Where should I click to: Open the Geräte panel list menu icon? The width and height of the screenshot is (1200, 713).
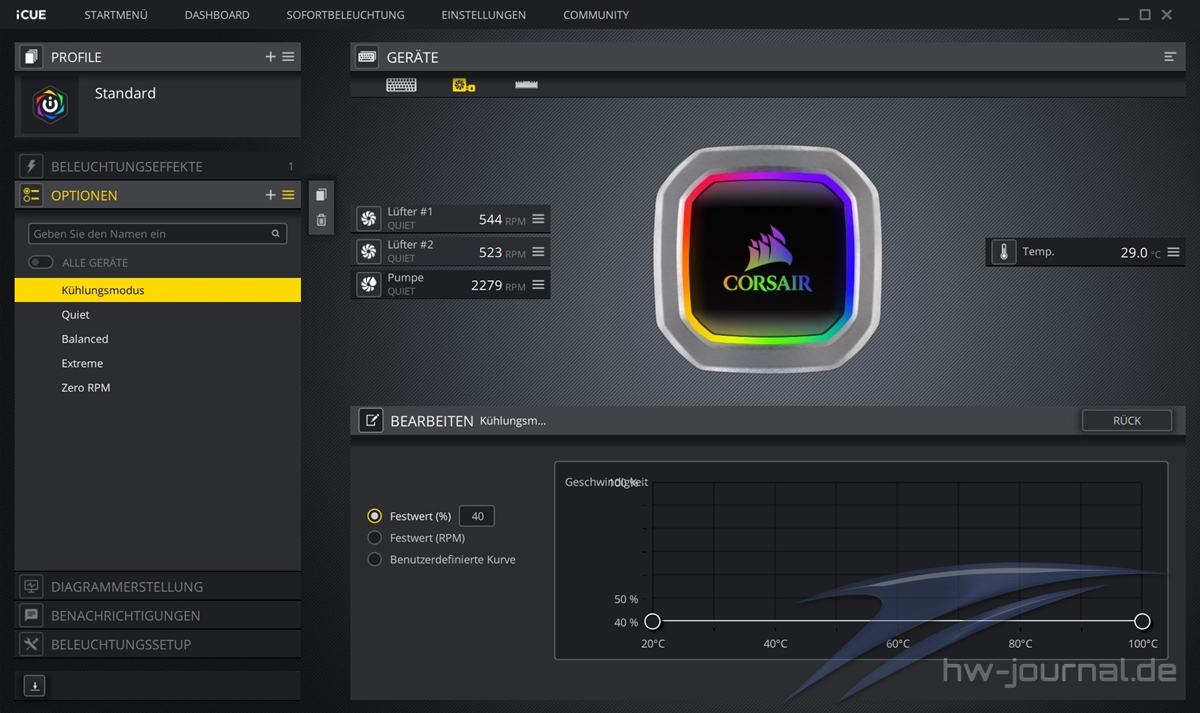(1170, 57)
